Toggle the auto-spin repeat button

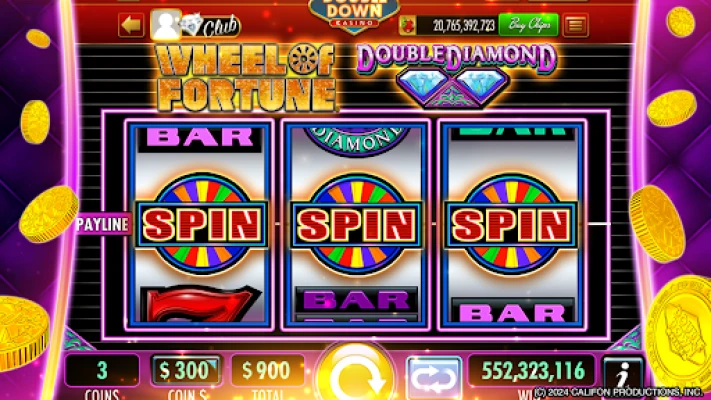tap(434, 376)
